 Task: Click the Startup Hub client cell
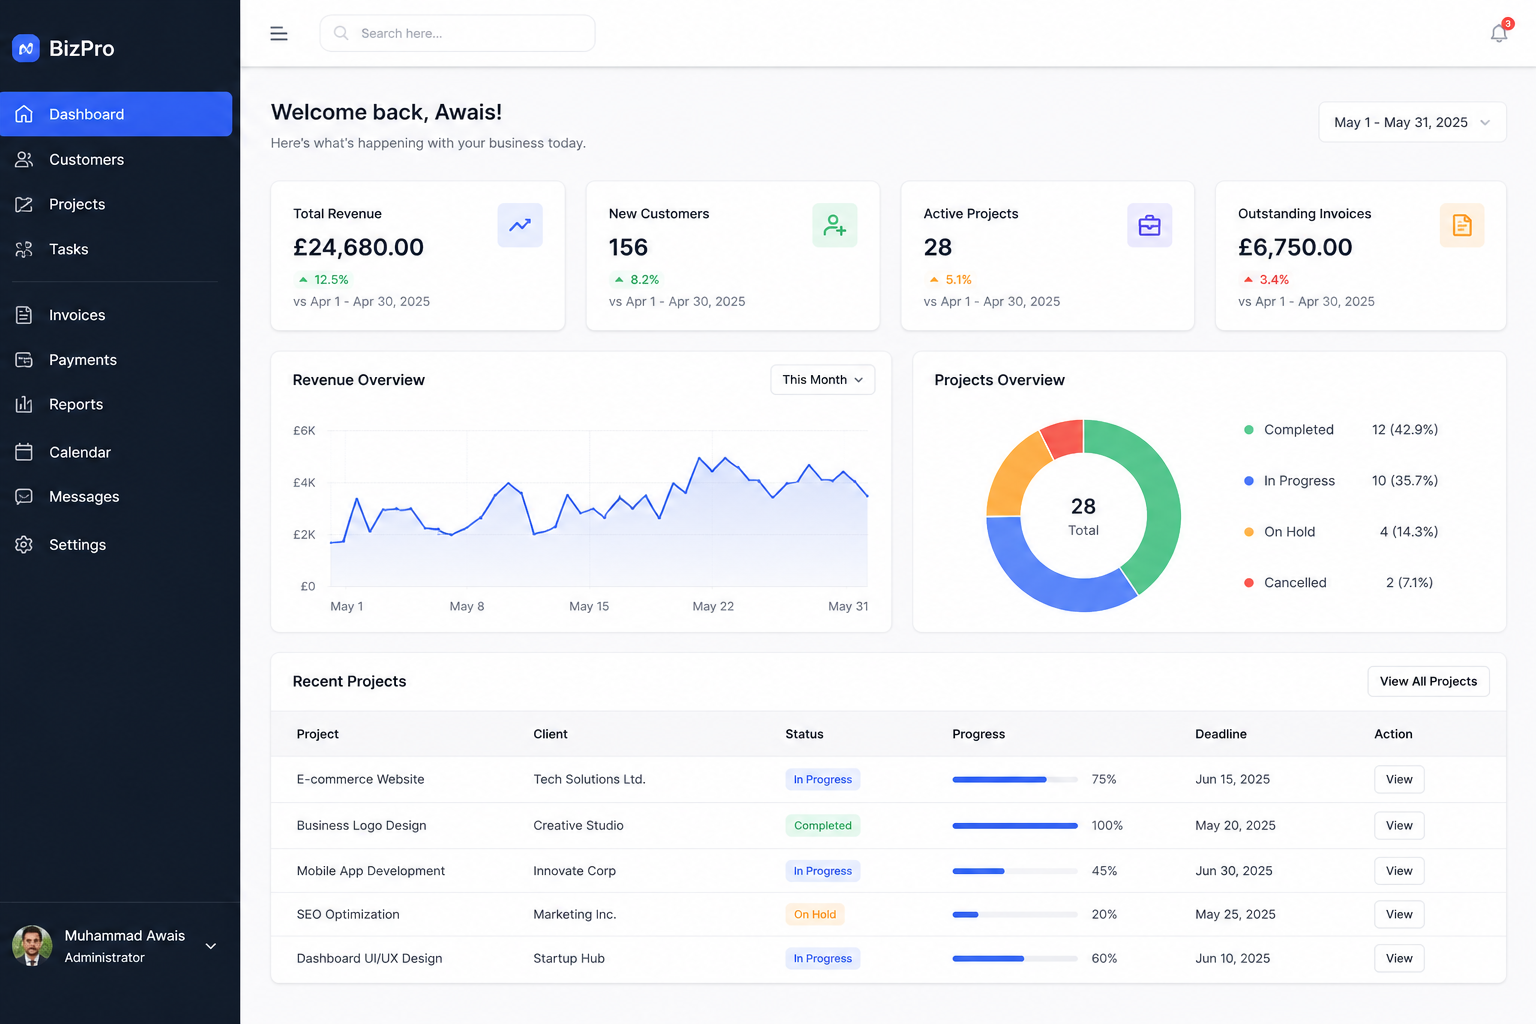(569, 958)
